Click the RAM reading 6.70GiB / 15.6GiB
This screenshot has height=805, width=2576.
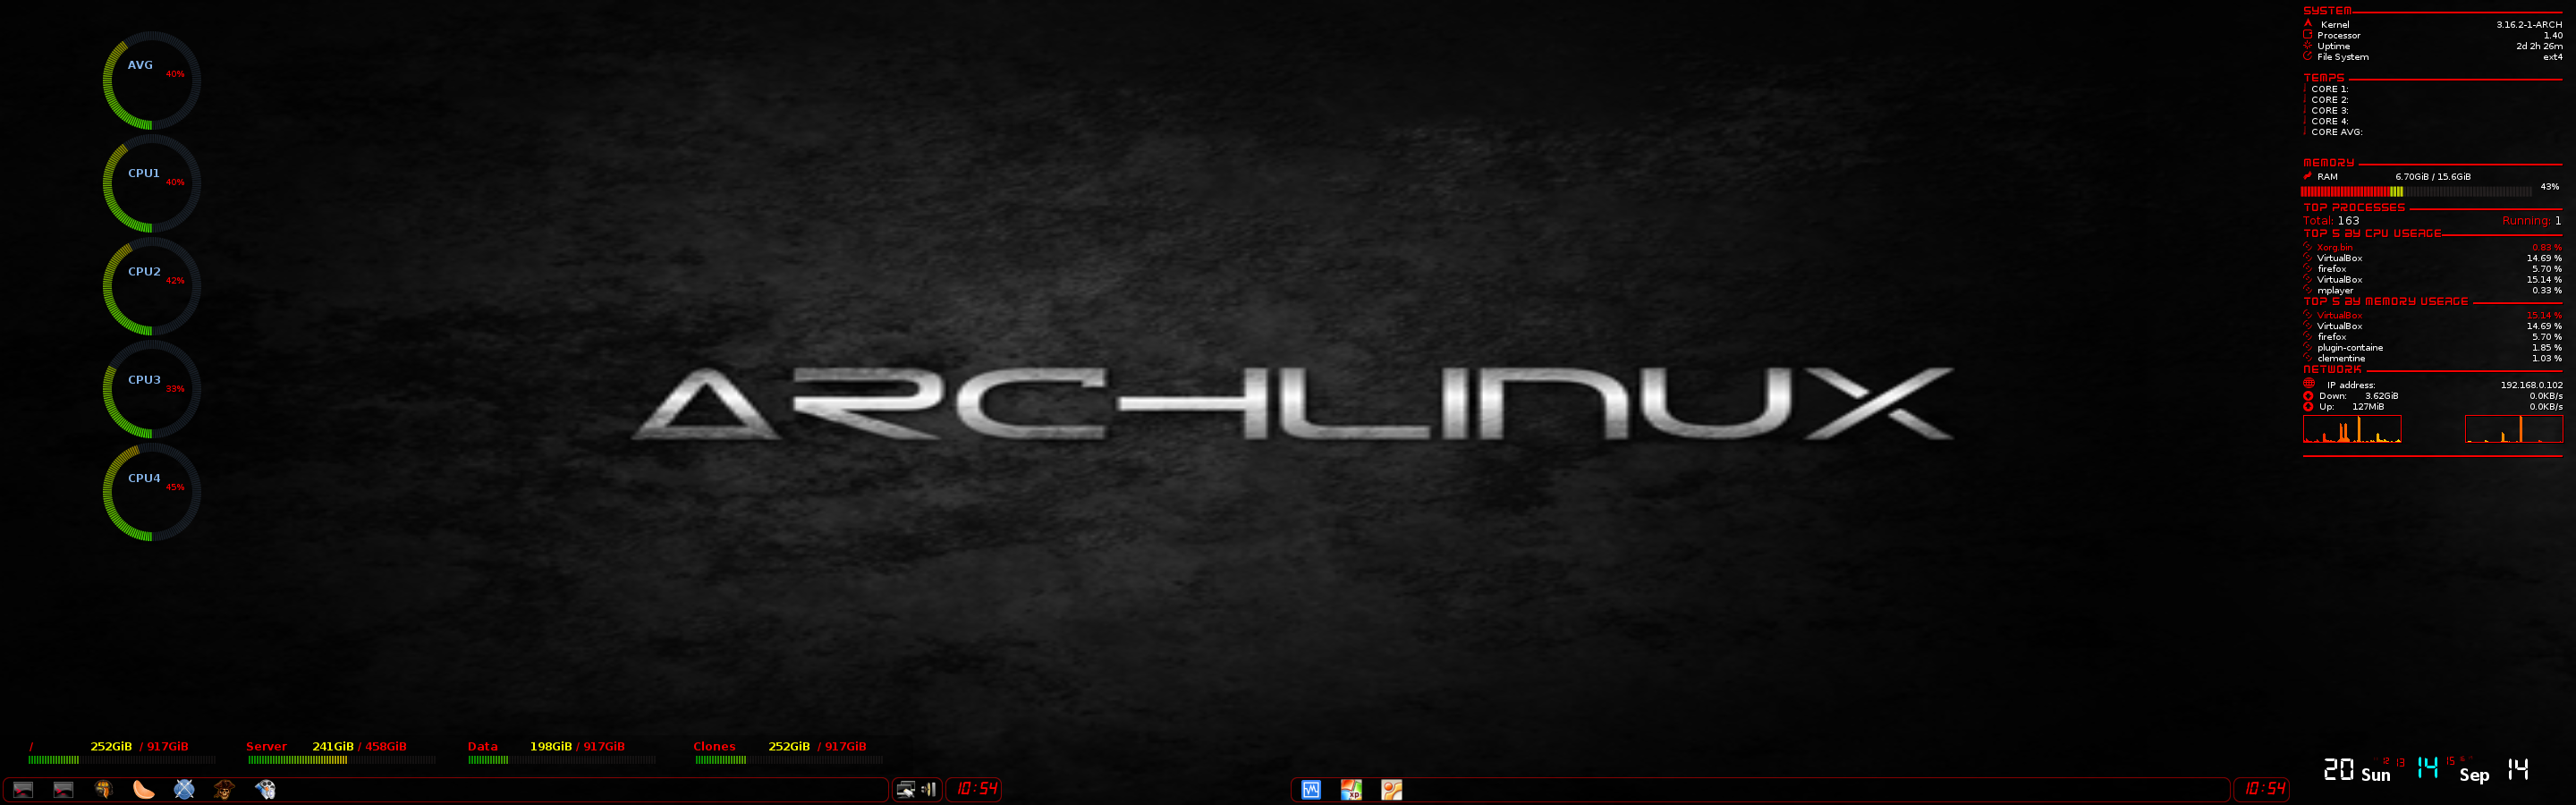pos(2433,177)
